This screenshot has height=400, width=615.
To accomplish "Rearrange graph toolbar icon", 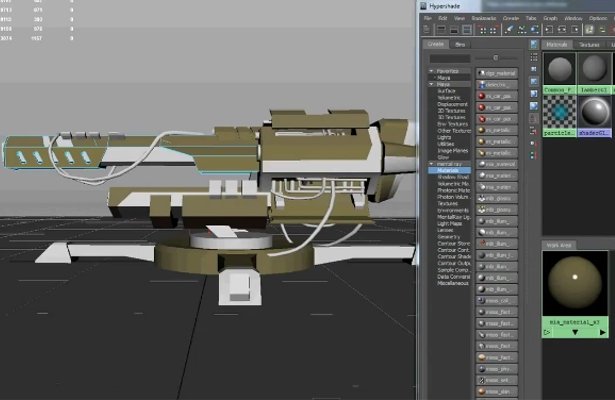I will click(x=522, y=29).
